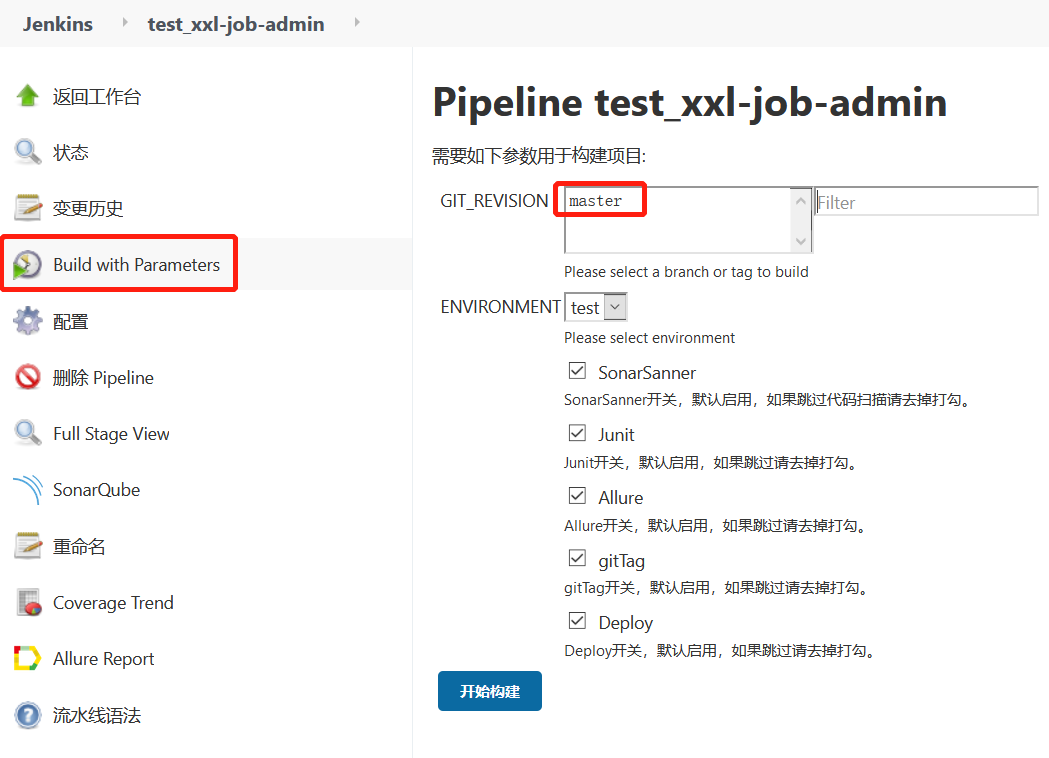Viewport: 1049px width, 758px height.
Task: Select 重命名 in sidebar
Action: pyautogui.click(x=79, y=547)
